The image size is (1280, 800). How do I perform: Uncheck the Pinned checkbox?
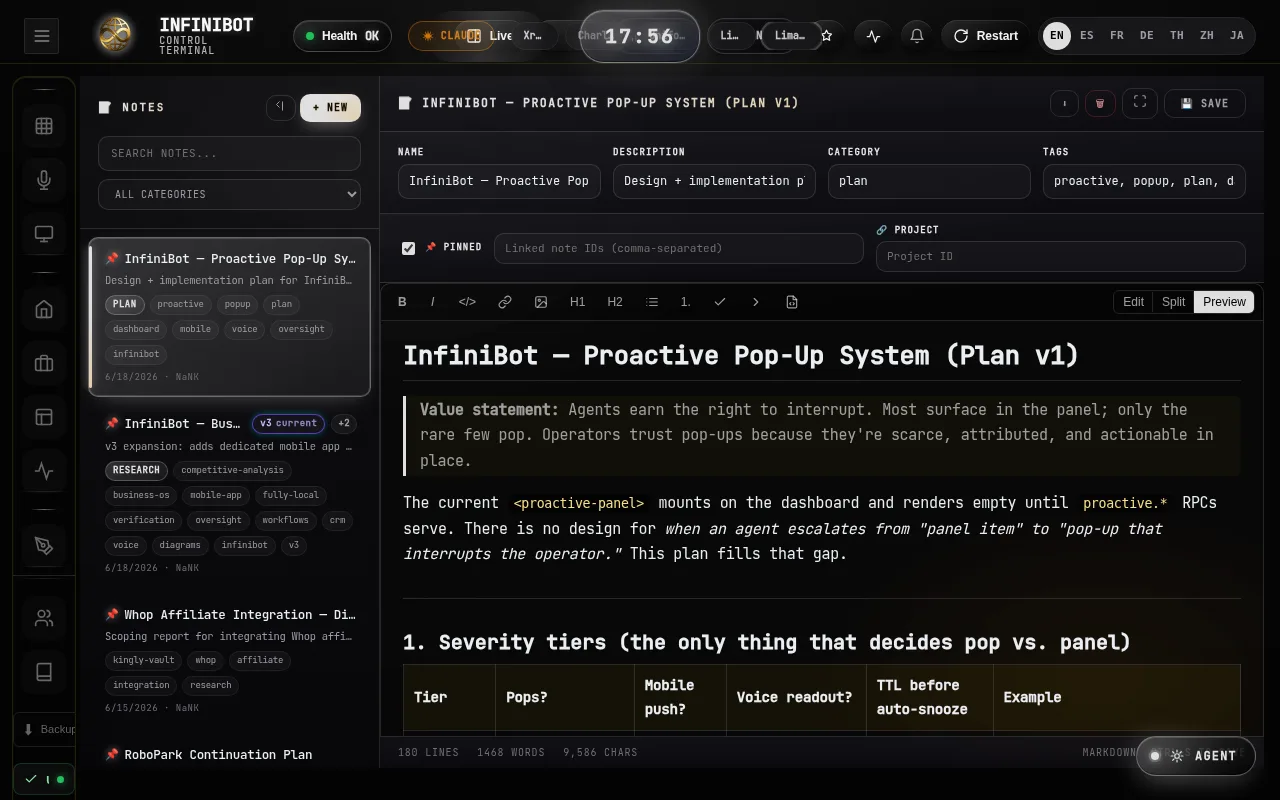408,248
